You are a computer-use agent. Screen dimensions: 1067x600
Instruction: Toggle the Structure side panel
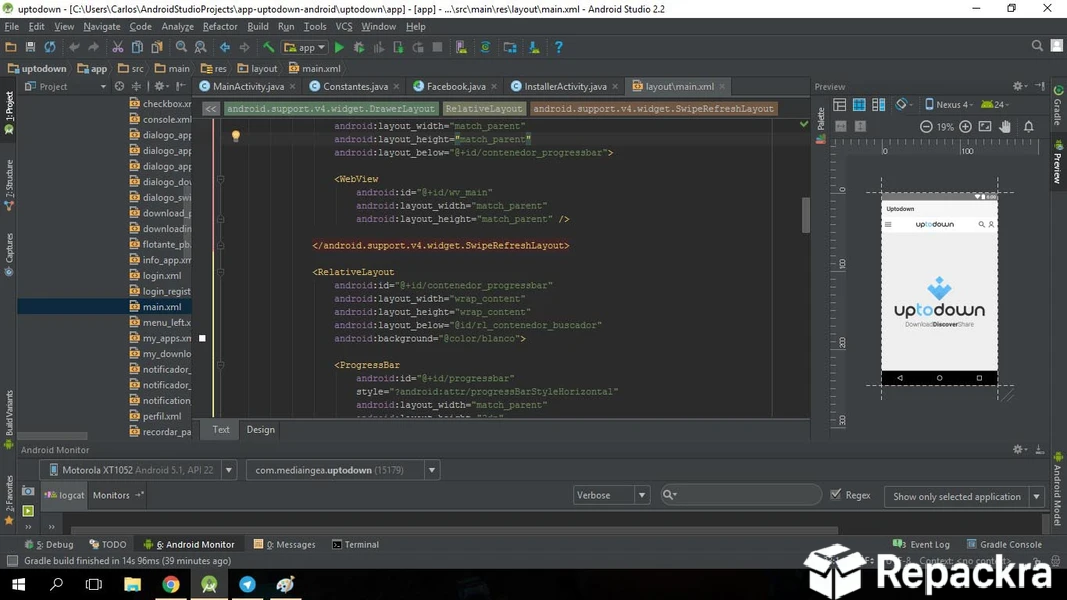tap(9, 184)
